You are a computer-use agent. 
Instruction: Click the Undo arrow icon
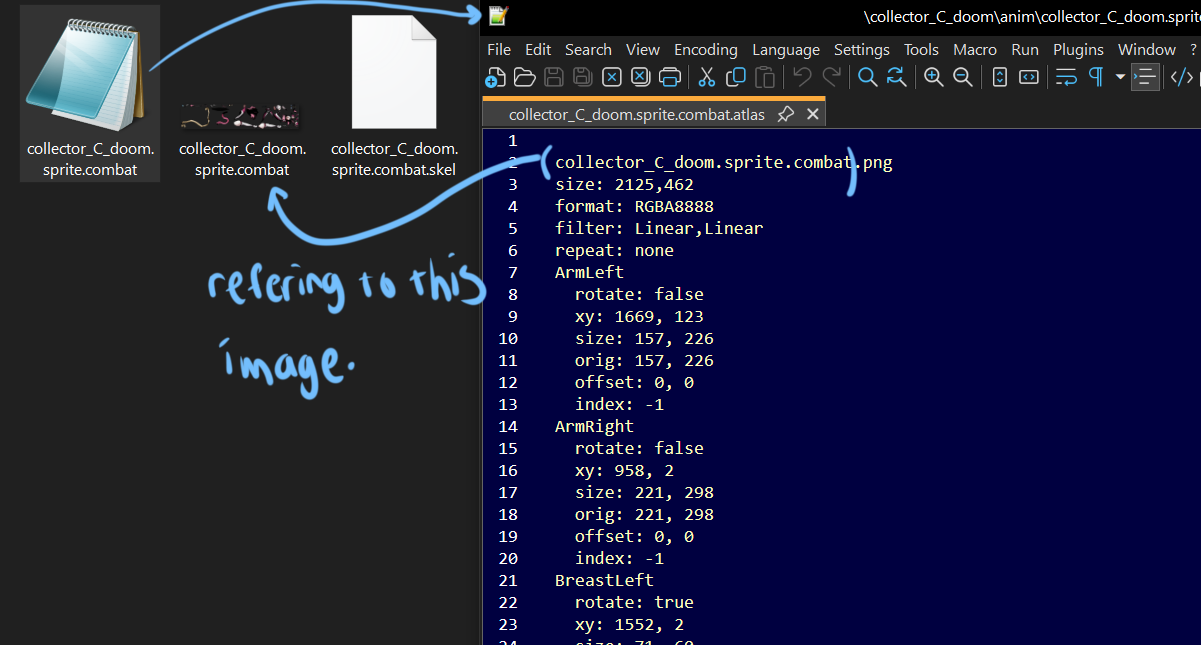pyautogui.click(x=801, y=77)
